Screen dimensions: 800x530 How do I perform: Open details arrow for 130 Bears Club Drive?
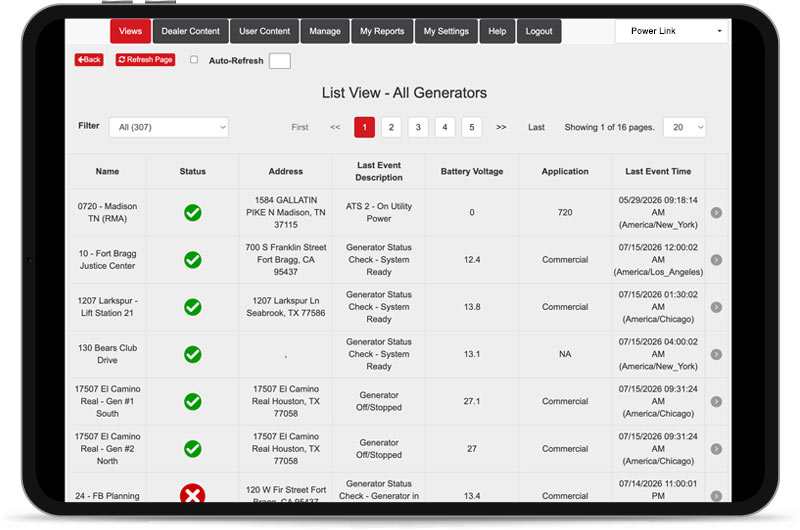tap(716, 354)
